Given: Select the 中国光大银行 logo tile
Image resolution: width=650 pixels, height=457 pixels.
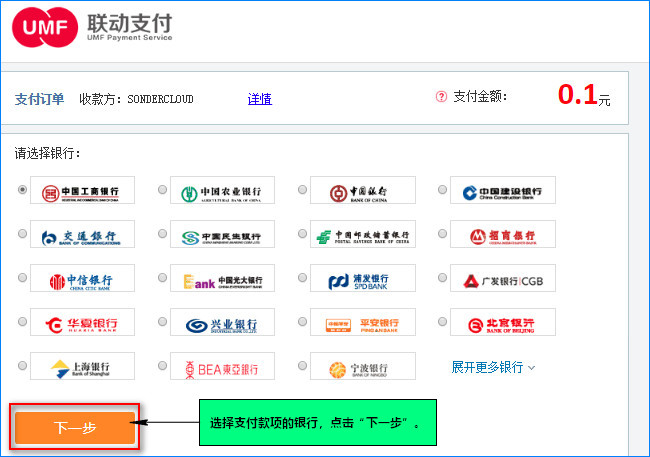Looking at the screenshot, I should (x=222, y=278).
